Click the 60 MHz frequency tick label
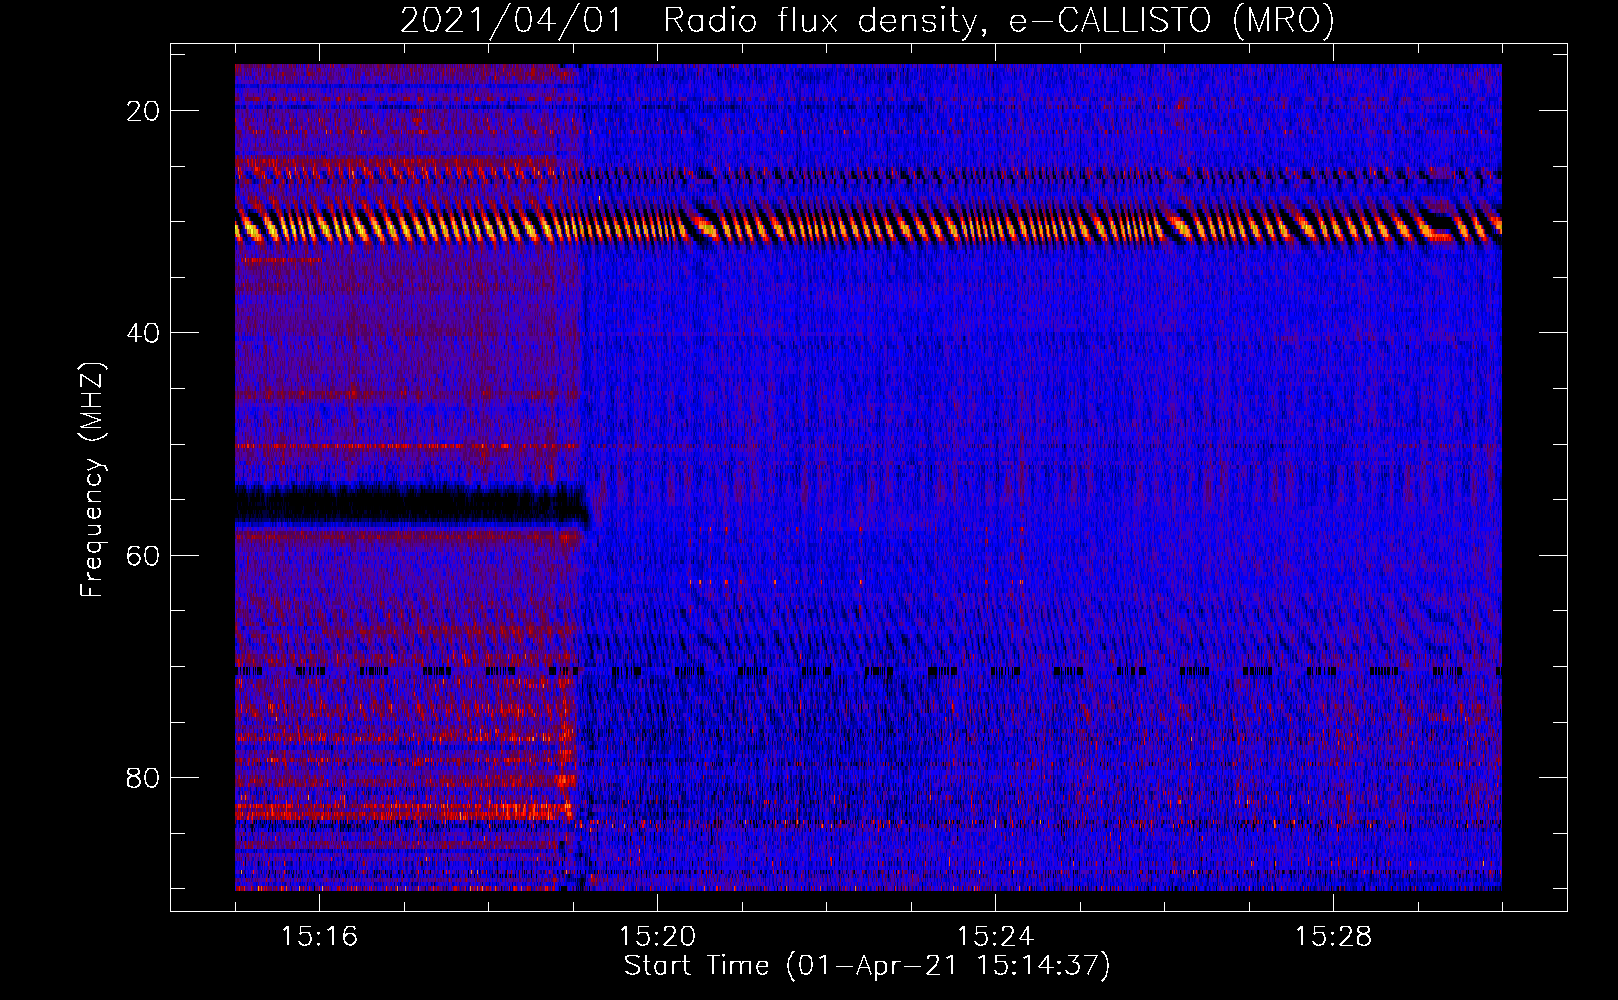The height and width of the screenshot is (1000, 1618). coord(144,555)
